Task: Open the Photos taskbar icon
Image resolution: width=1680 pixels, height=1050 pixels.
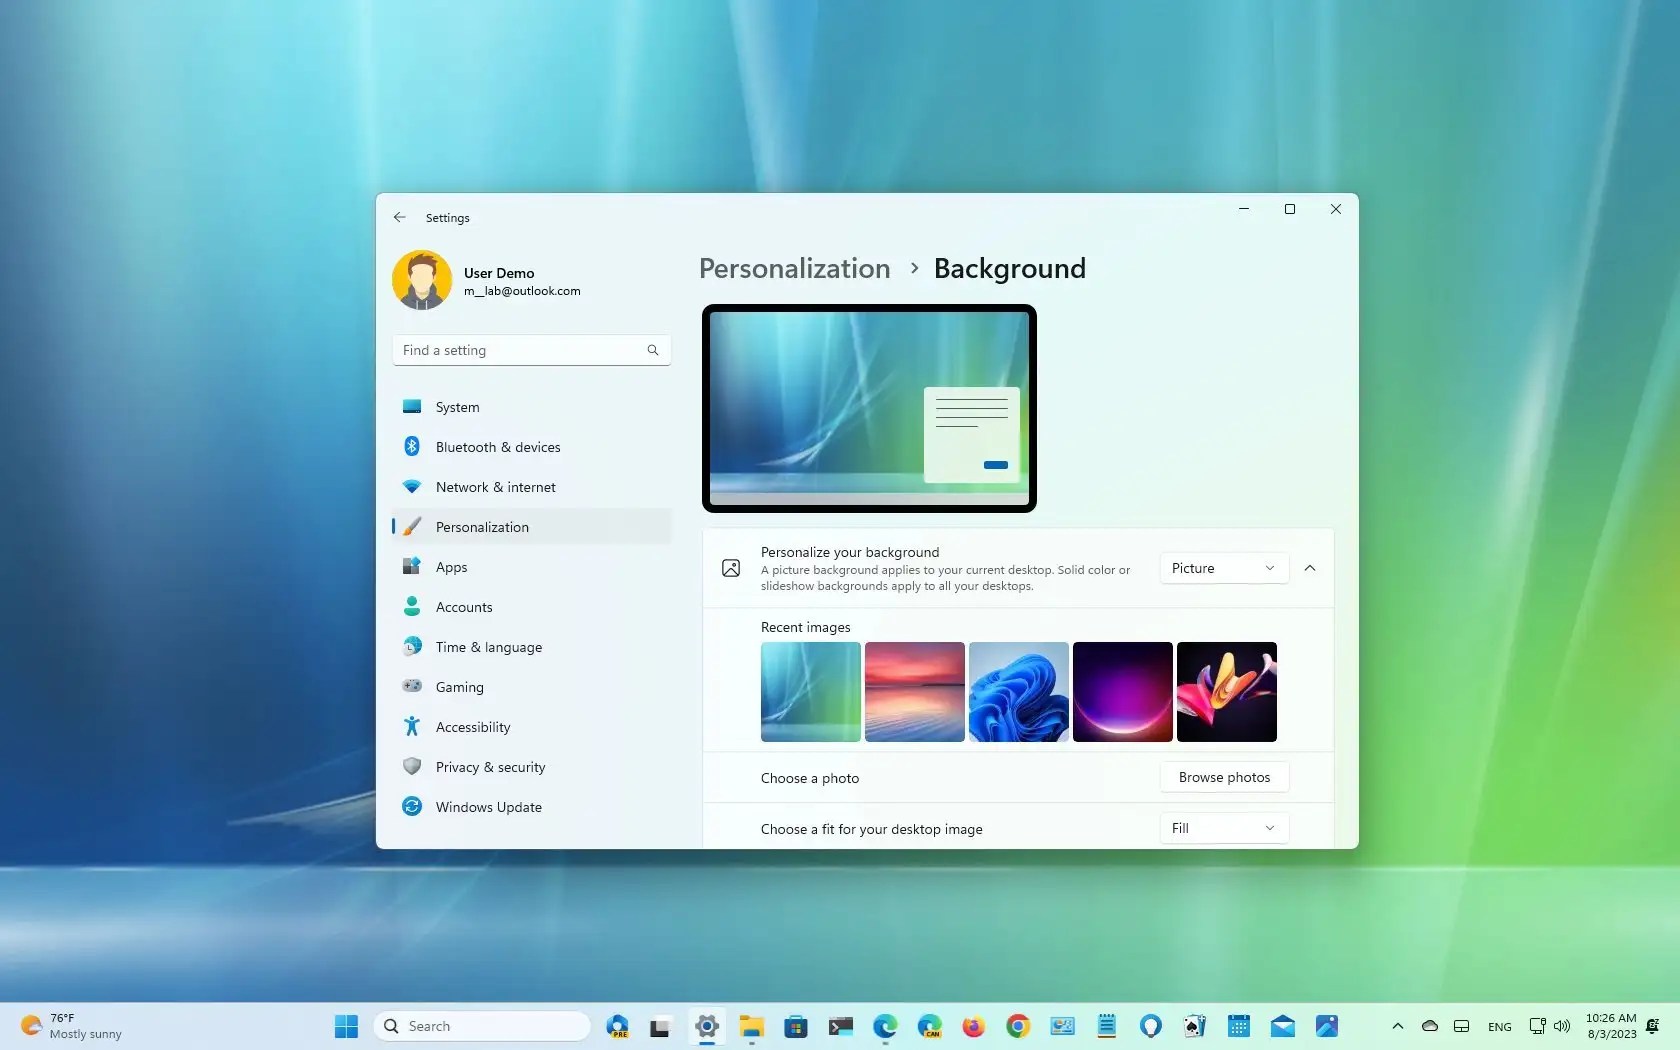Action: coord(1327,1026)
